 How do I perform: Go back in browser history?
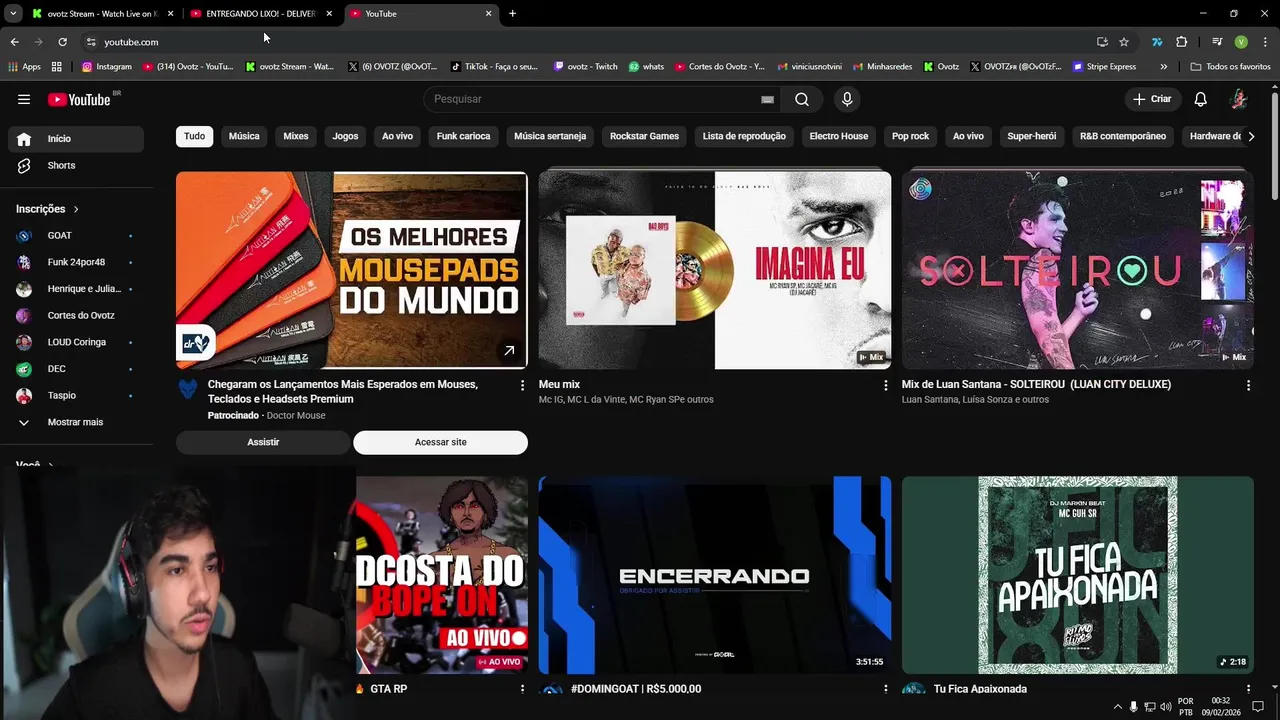[x=14, y=42]
